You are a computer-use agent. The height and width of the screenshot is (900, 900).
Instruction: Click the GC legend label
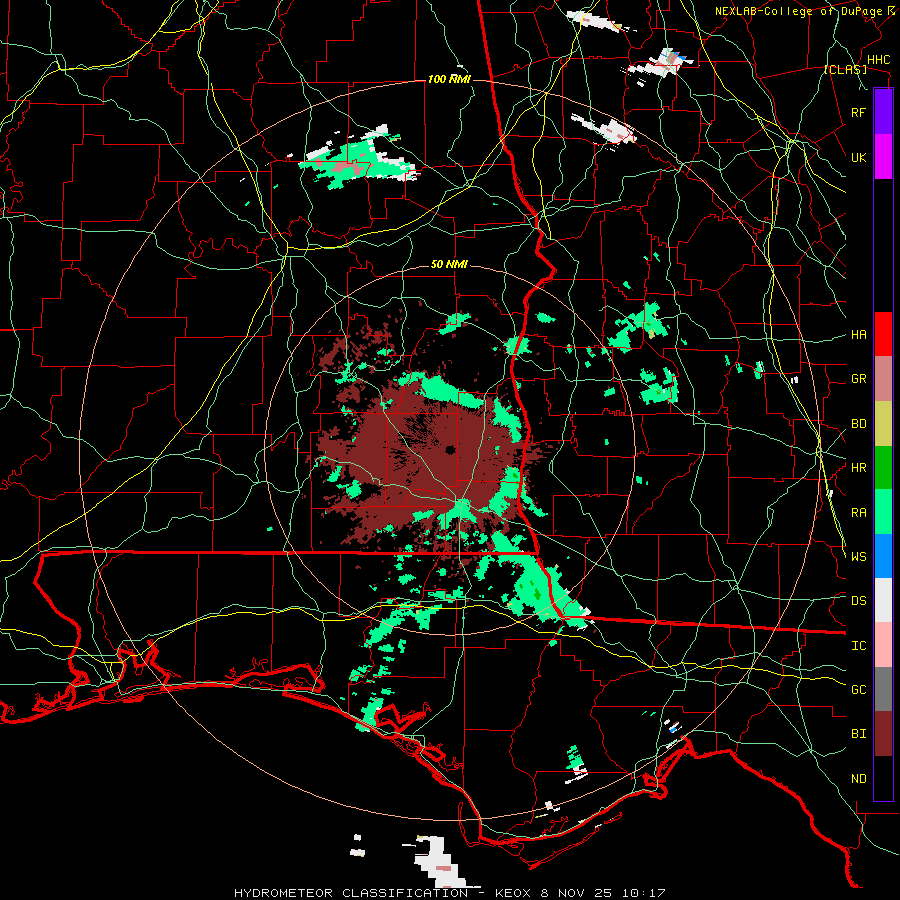(x=859, y=690)
